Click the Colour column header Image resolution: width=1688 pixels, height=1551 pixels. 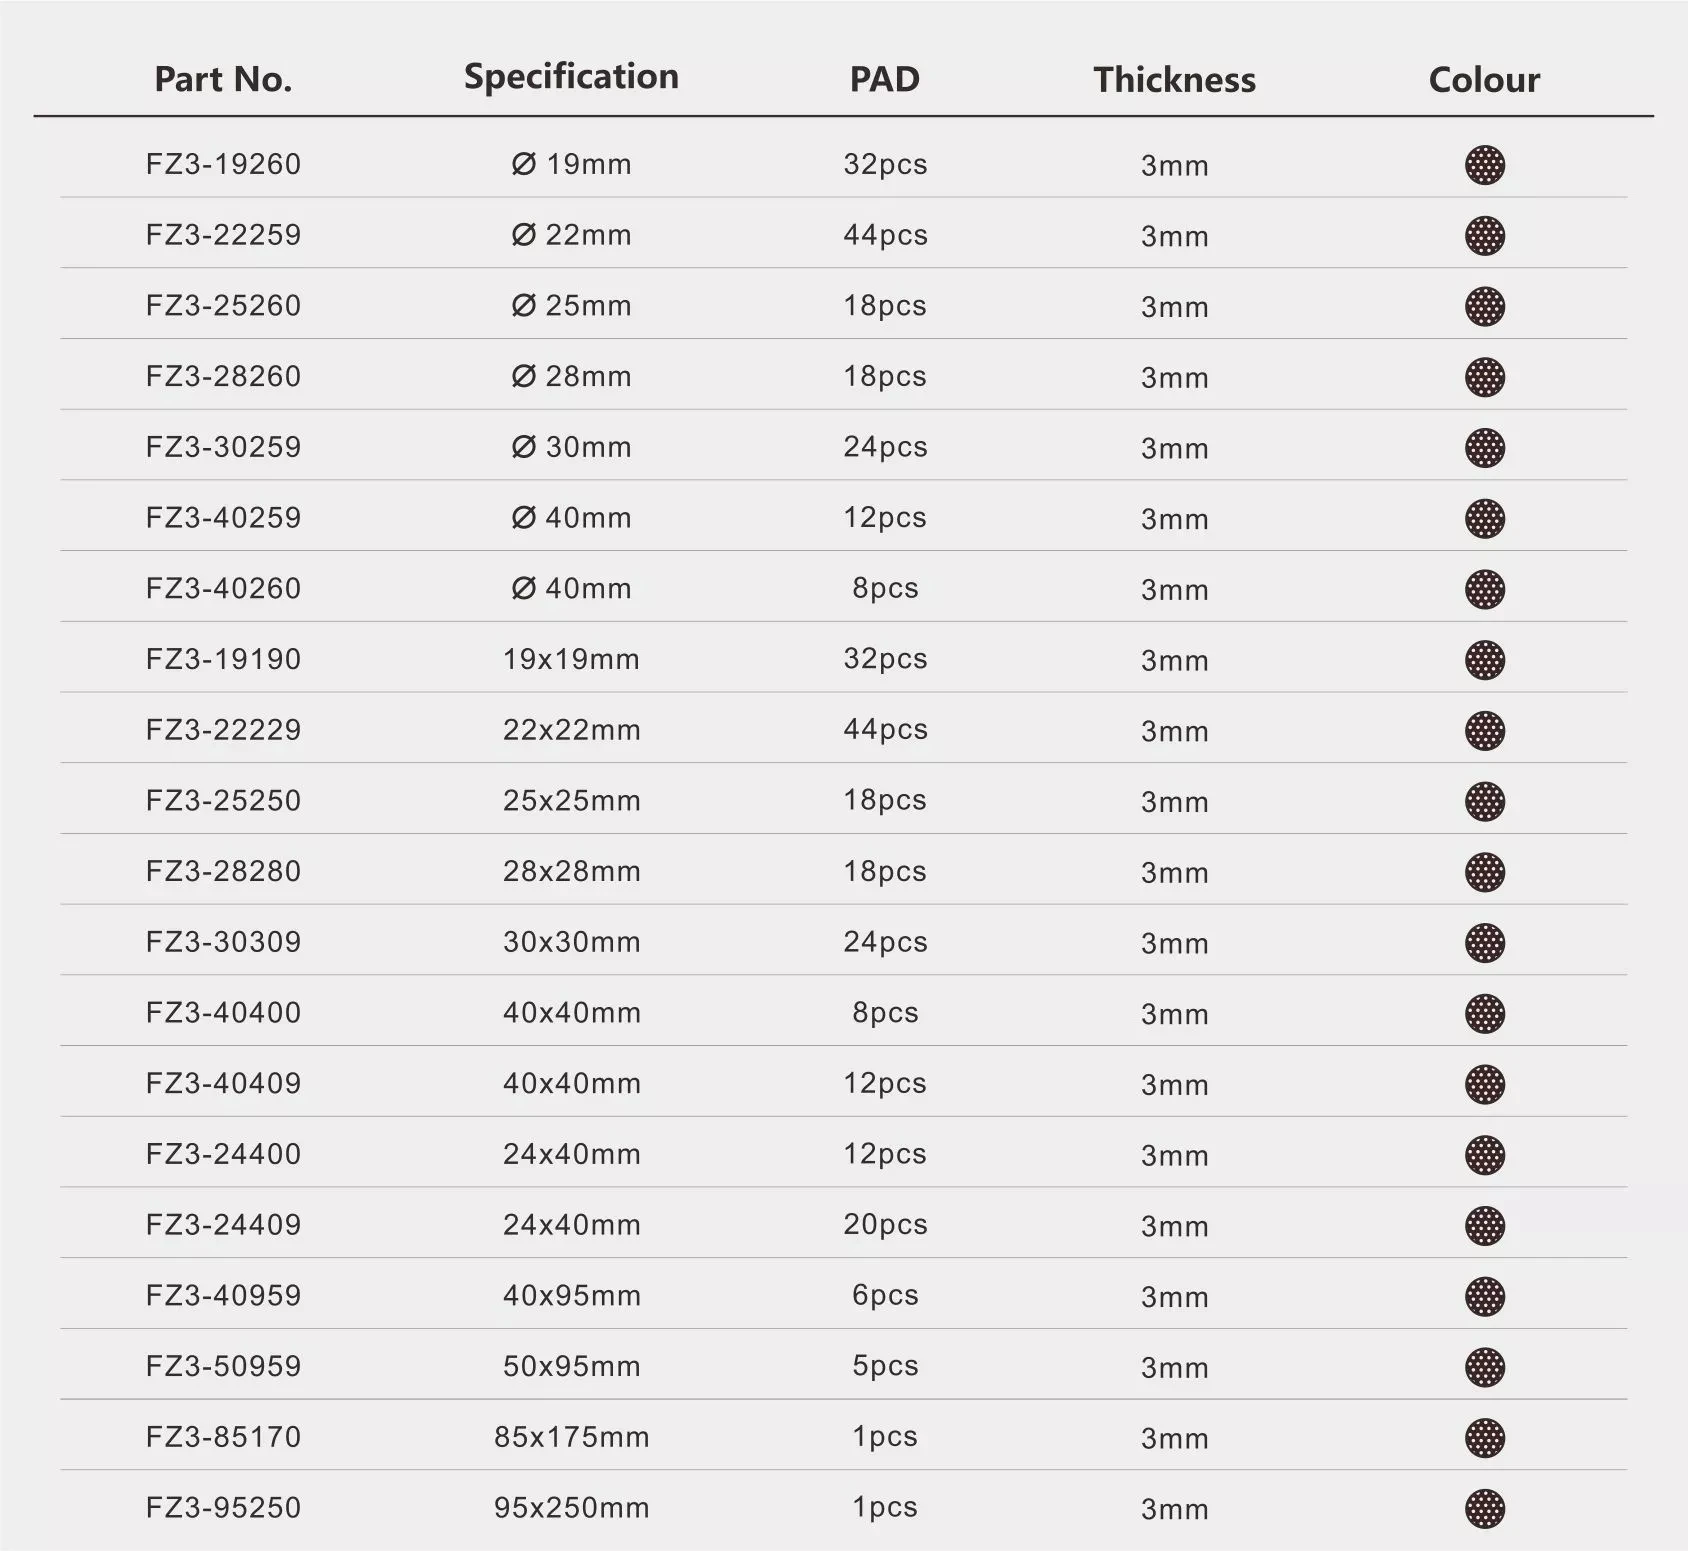[1484, 80]
